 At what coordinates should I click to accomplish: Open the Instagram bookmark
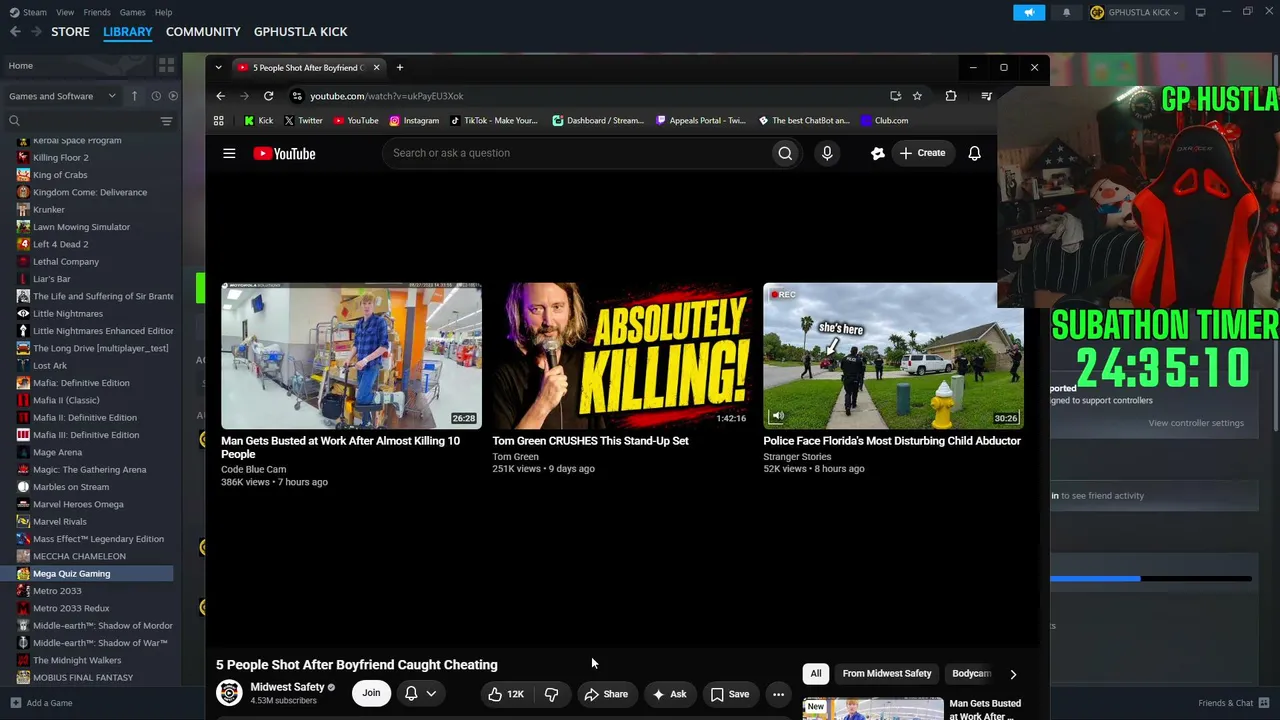coord(414,120)
